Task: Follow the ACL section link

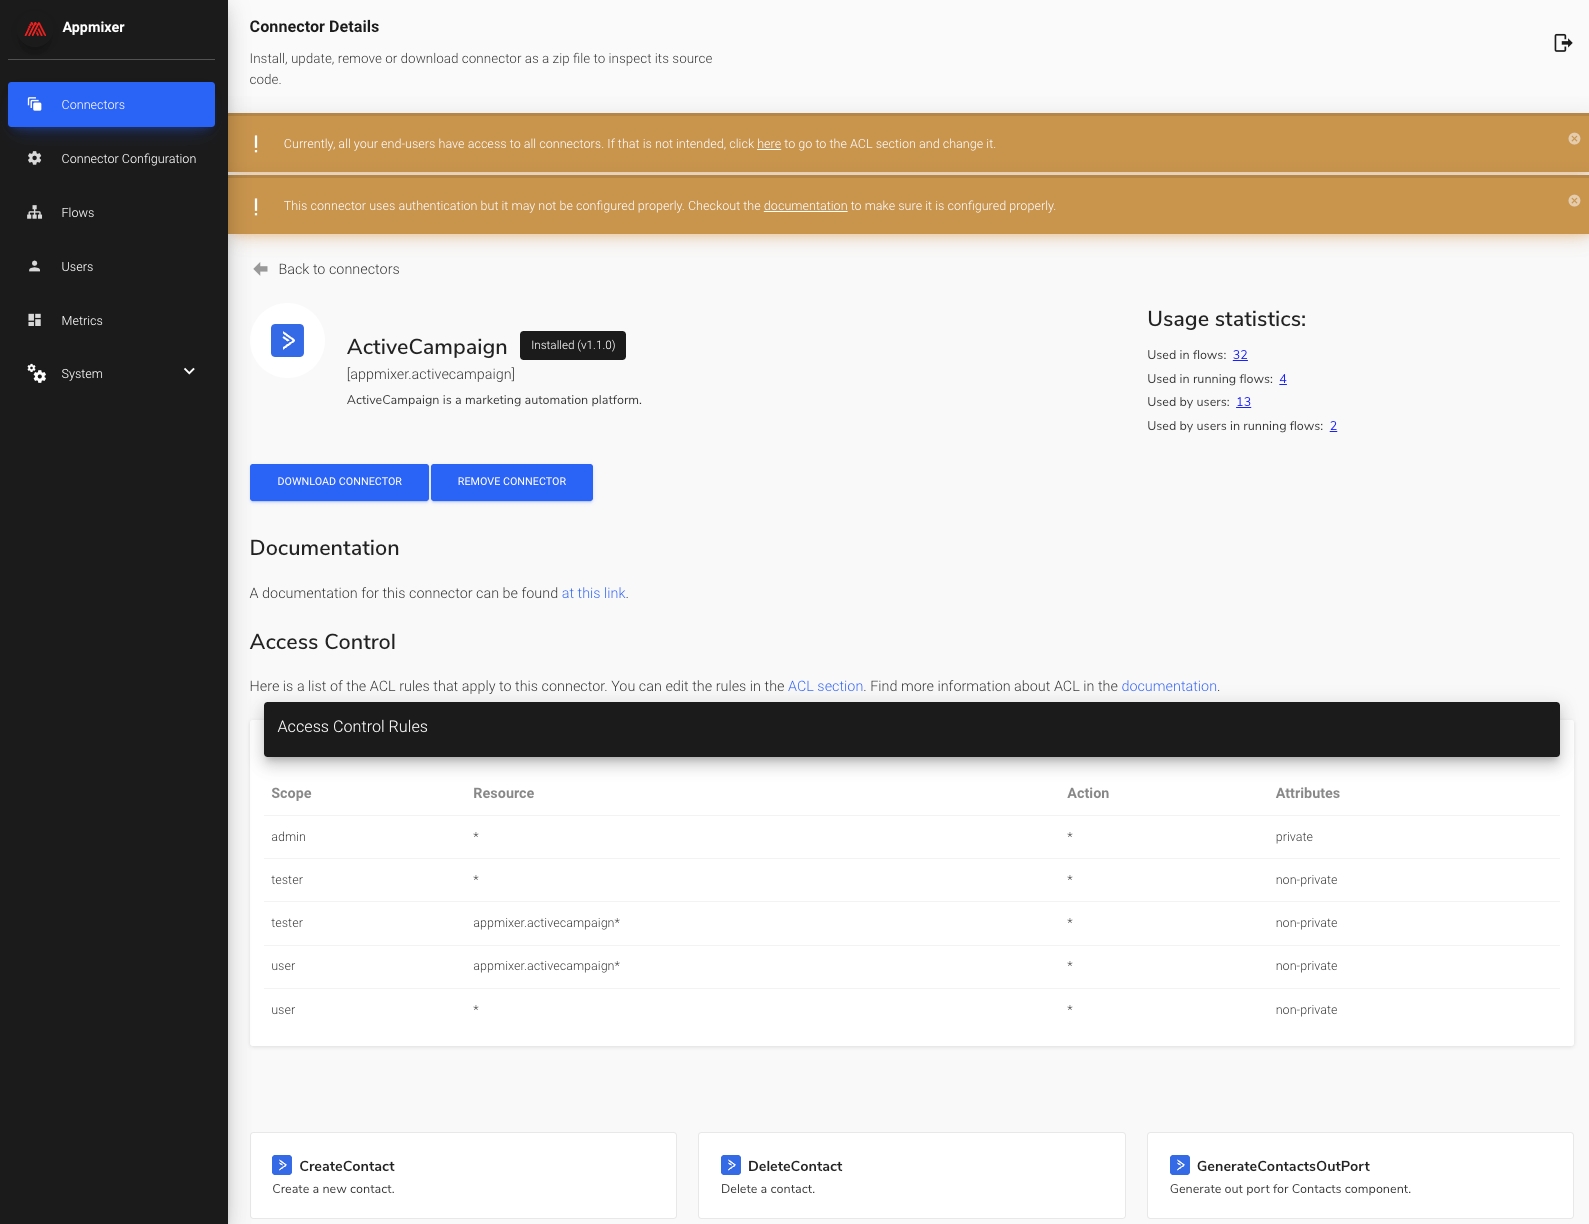Action: (x=825, y=686)
